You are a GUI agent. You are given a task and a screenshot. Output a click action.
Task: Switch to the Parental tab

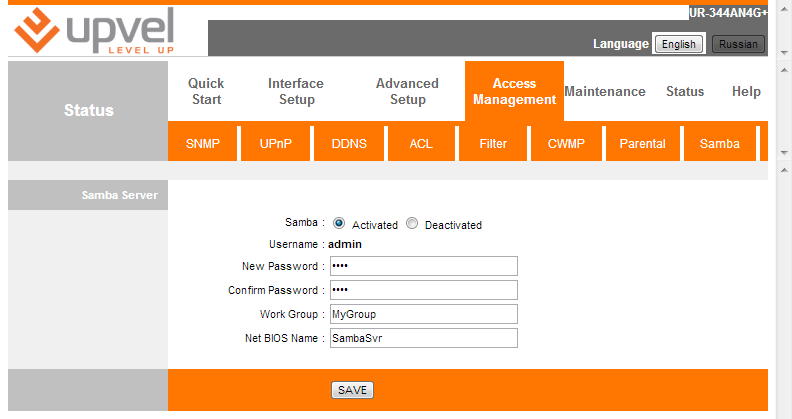point(642,143)
